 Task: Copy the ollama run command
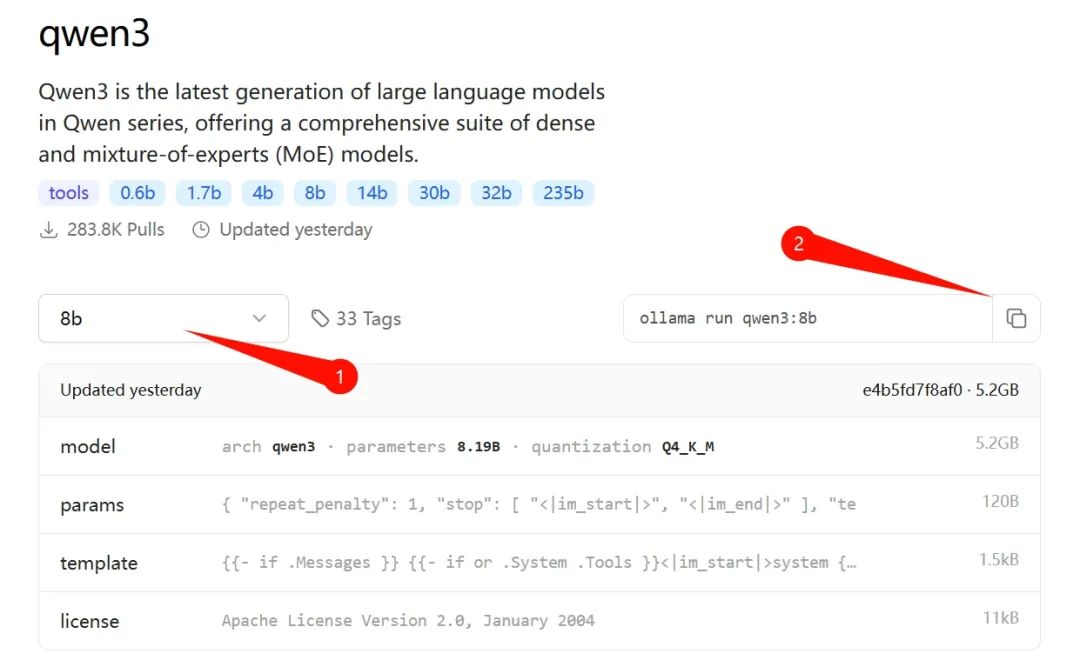1016,318
